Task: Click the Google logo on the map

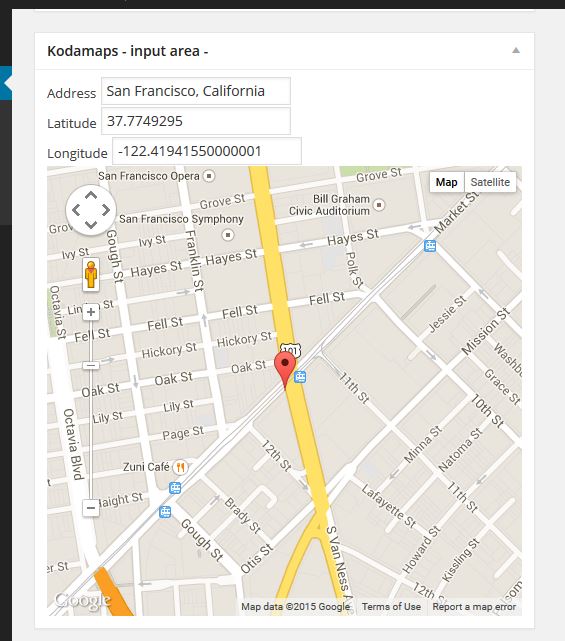Action: click(83, 600)
